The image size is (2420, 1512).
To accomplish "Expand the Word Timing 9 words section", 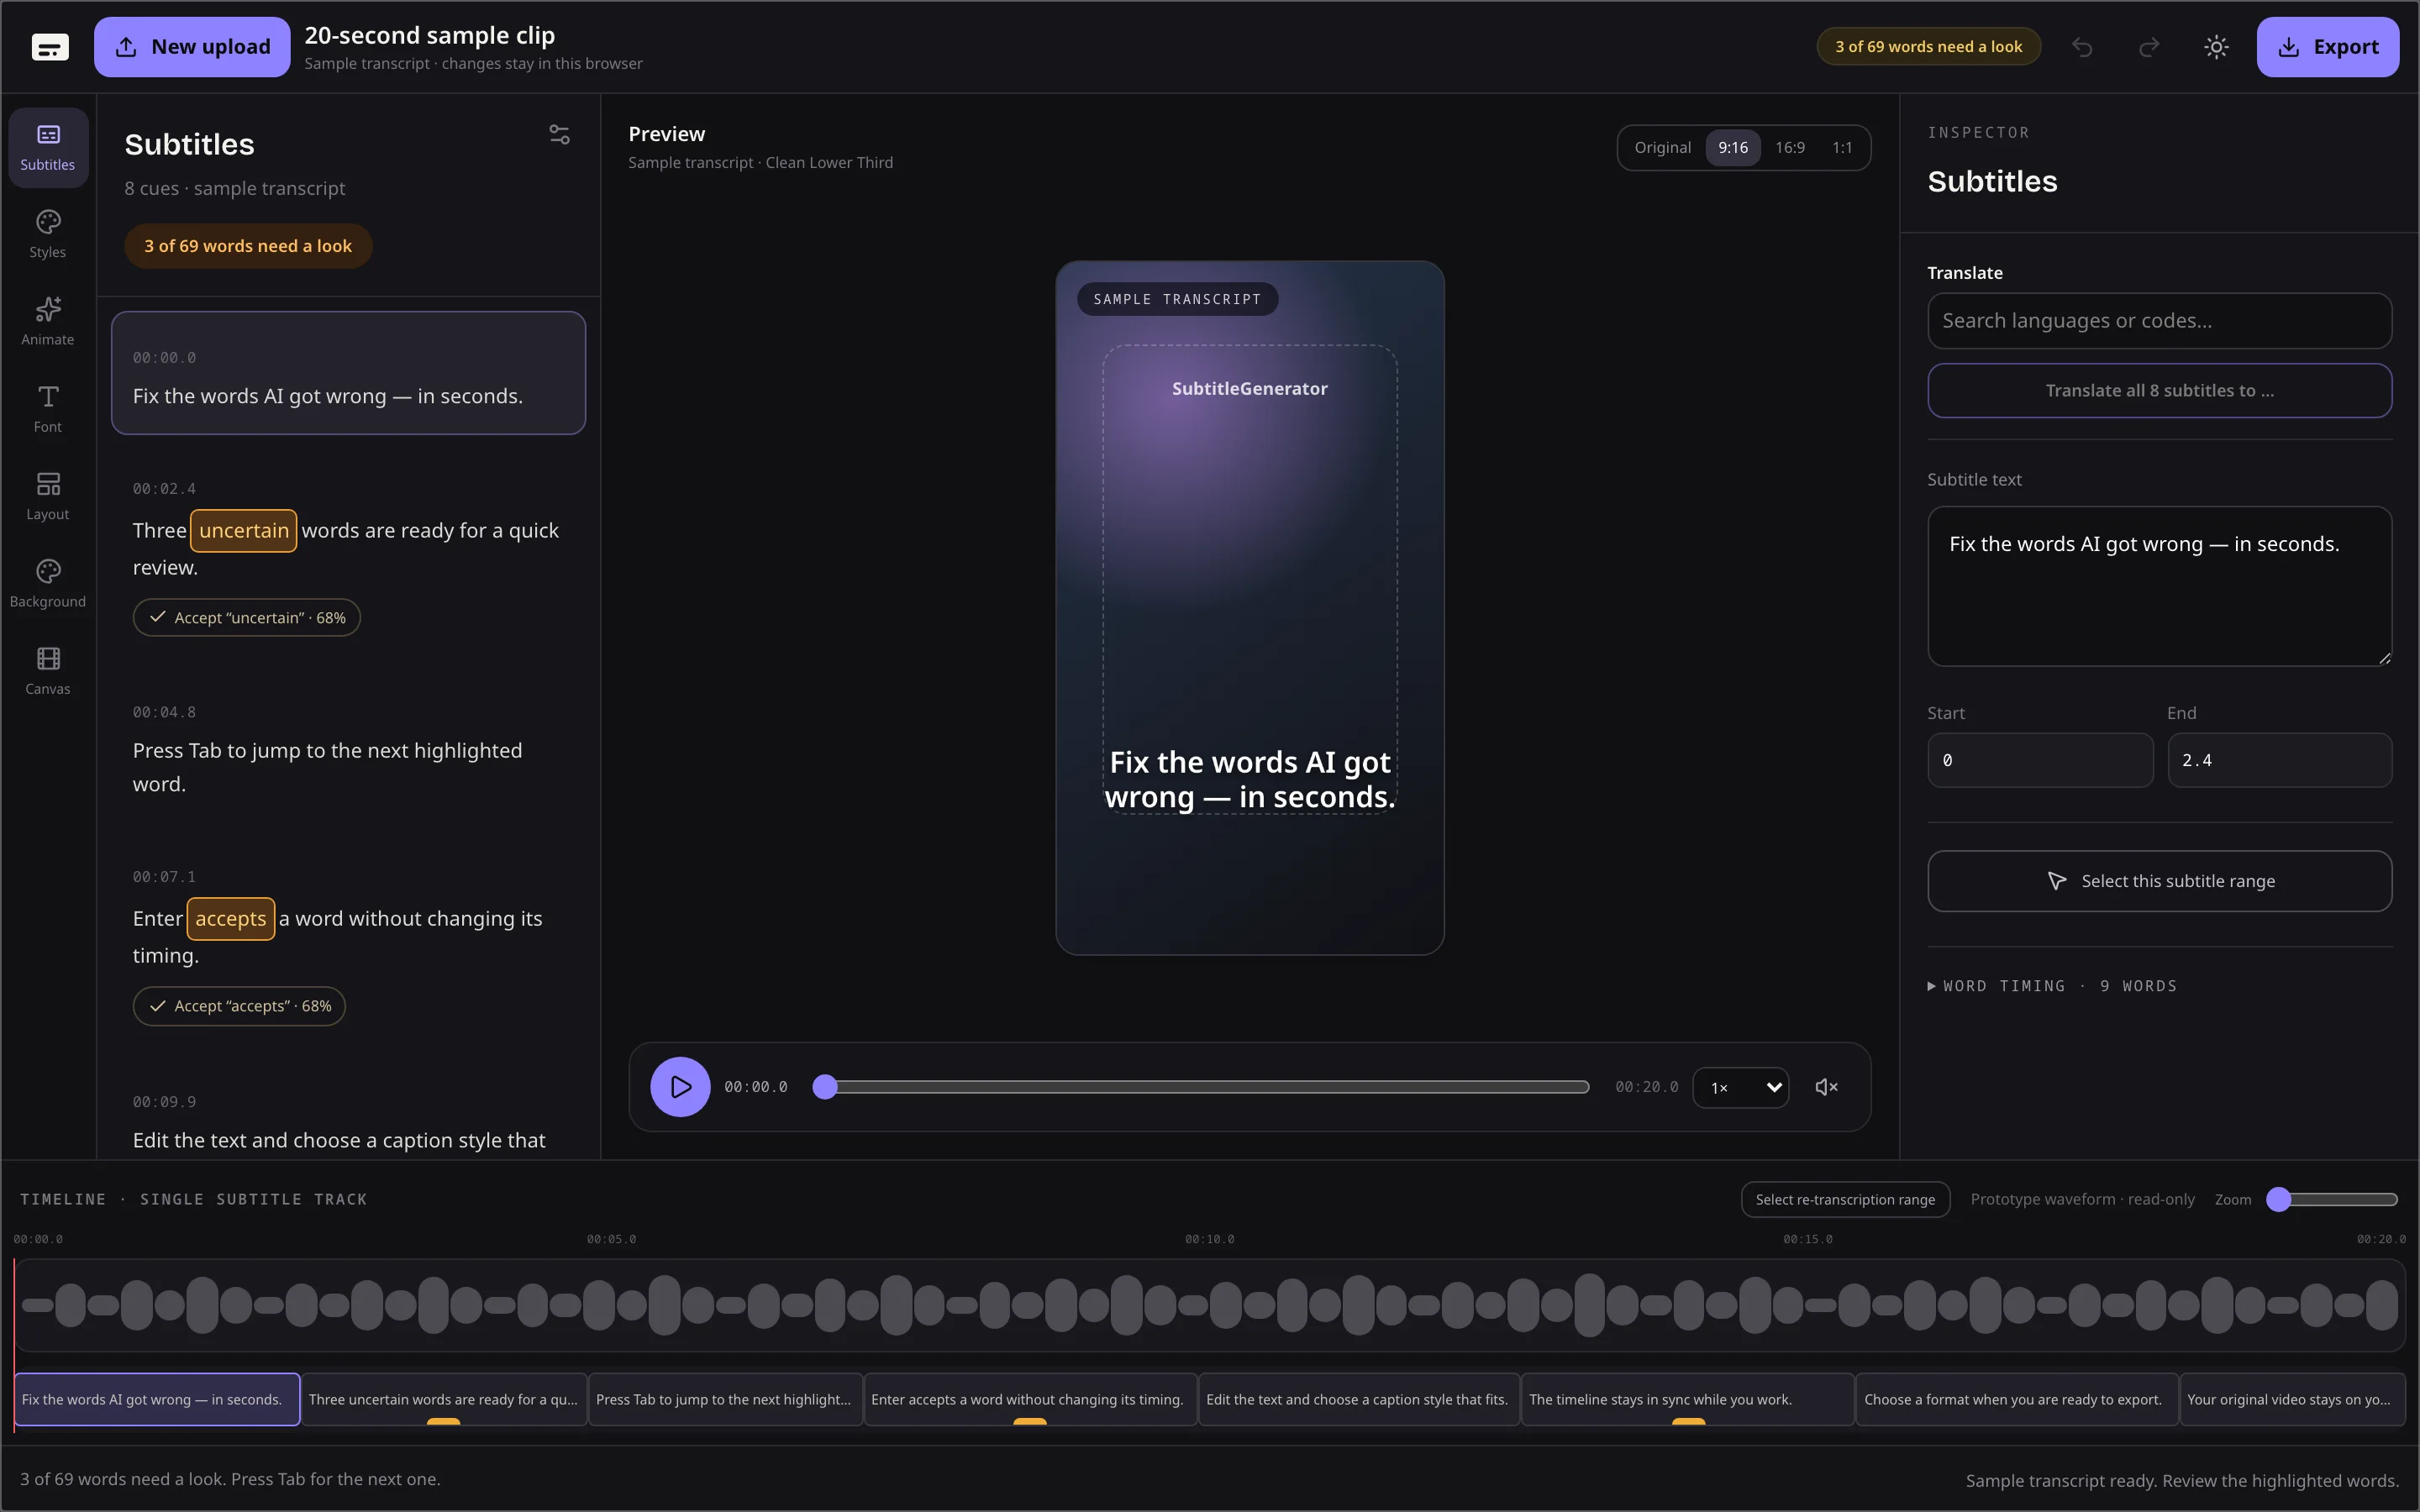I will point(2052,986).
